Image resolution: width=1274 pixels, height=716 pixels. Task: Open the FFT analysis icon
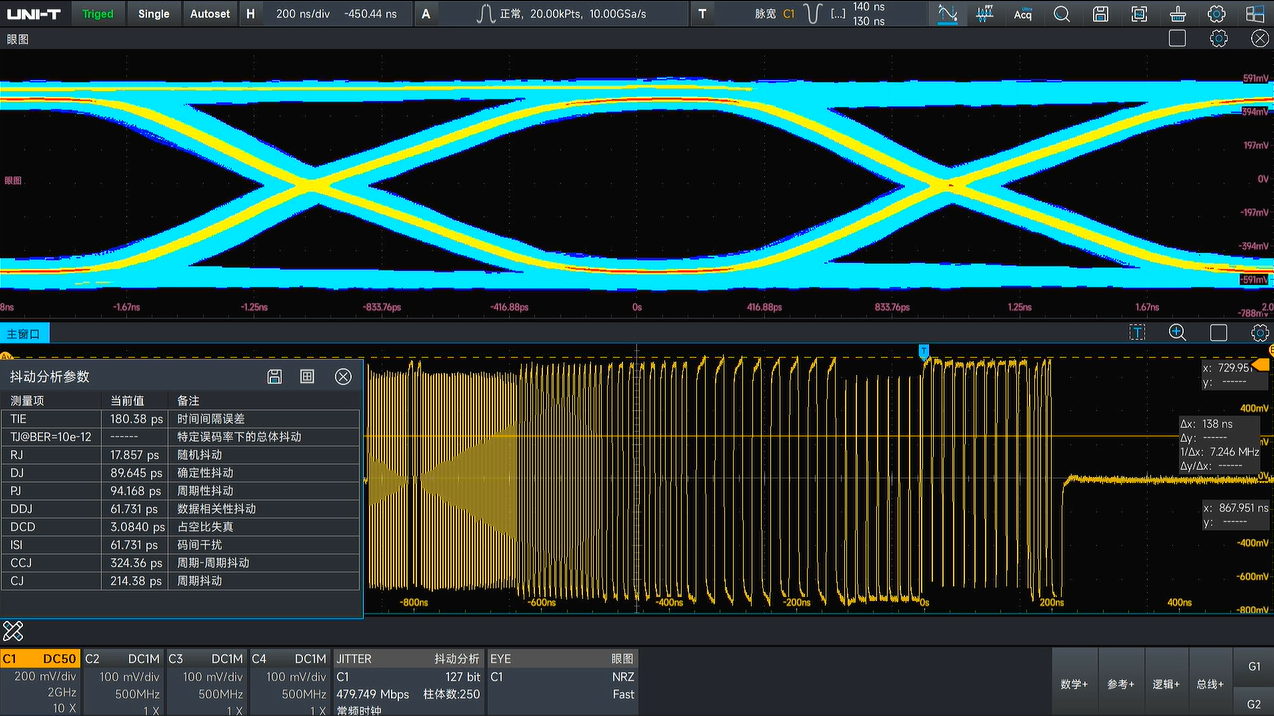[x=984, y=14]
